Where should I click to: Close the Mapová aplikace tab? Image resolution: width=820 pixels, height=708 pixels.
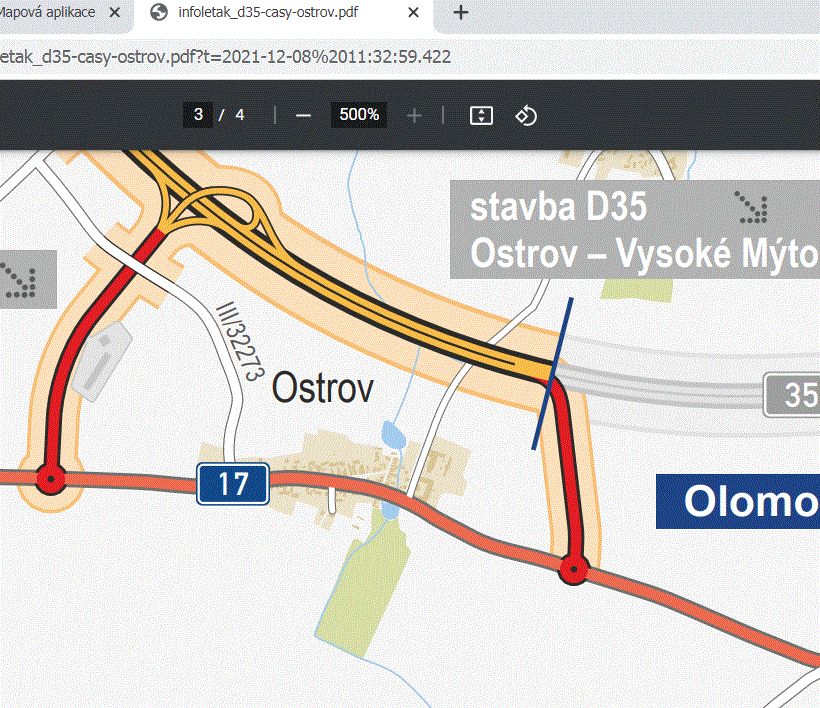tap(112, 13)
